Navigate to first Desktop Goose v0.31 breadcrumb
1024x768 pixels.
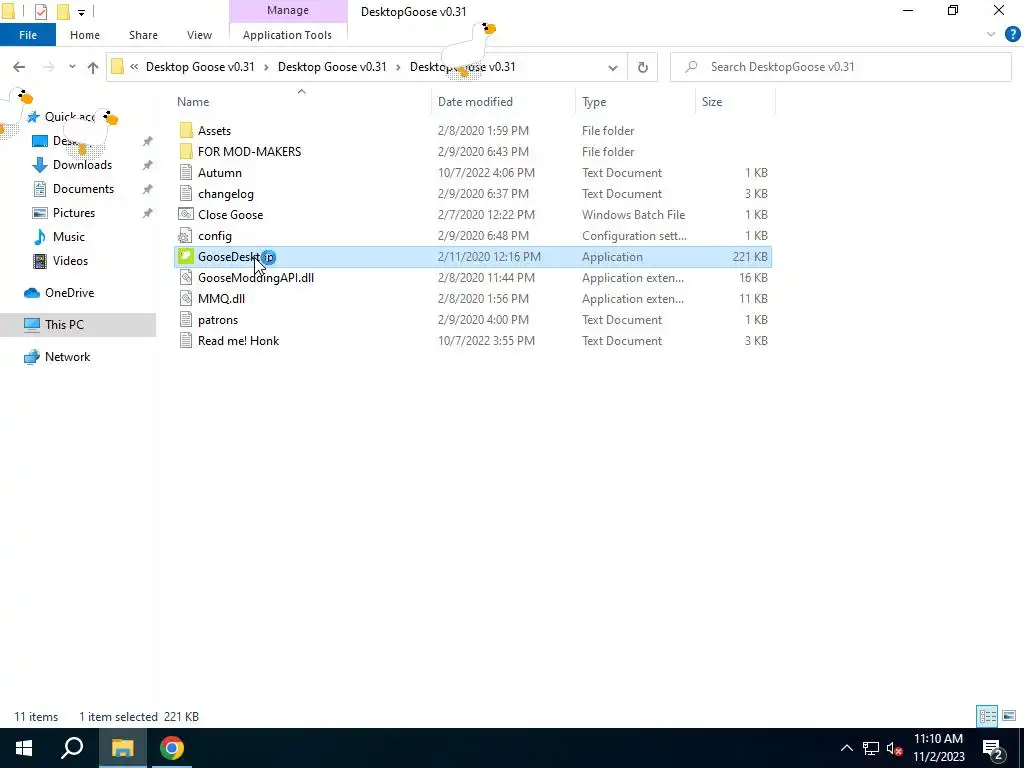pyautogui.click(x=200, y=67)
